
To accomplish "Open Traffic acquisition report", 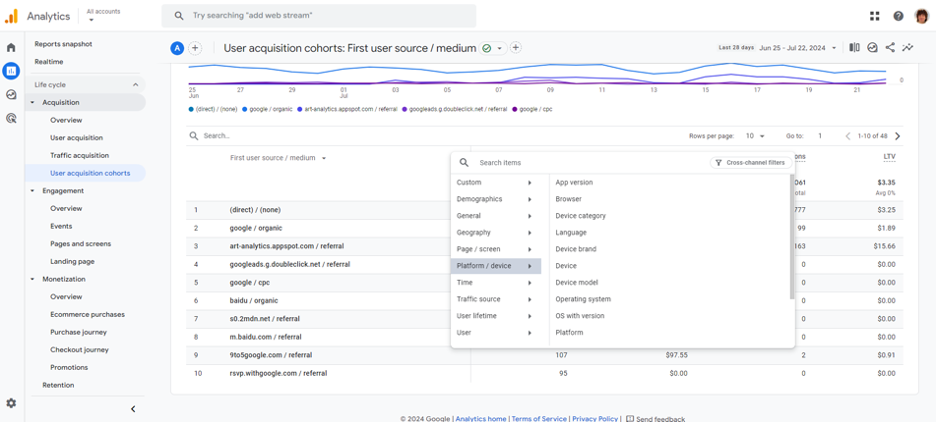I will pos(79,156).
